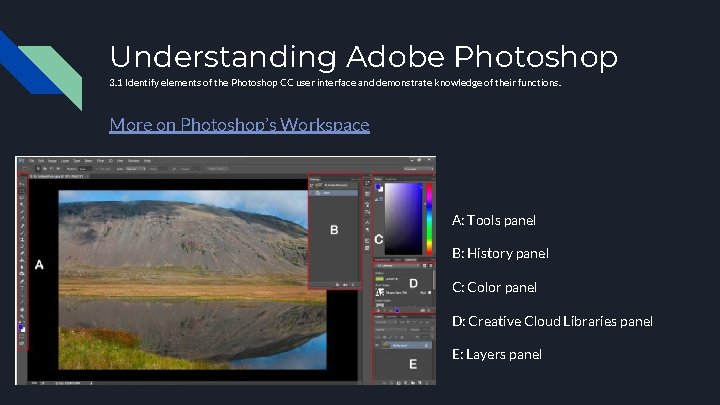Screen dimensions: 720x405
Task: Open the library selection dropdown
Action: click(398, 266)
